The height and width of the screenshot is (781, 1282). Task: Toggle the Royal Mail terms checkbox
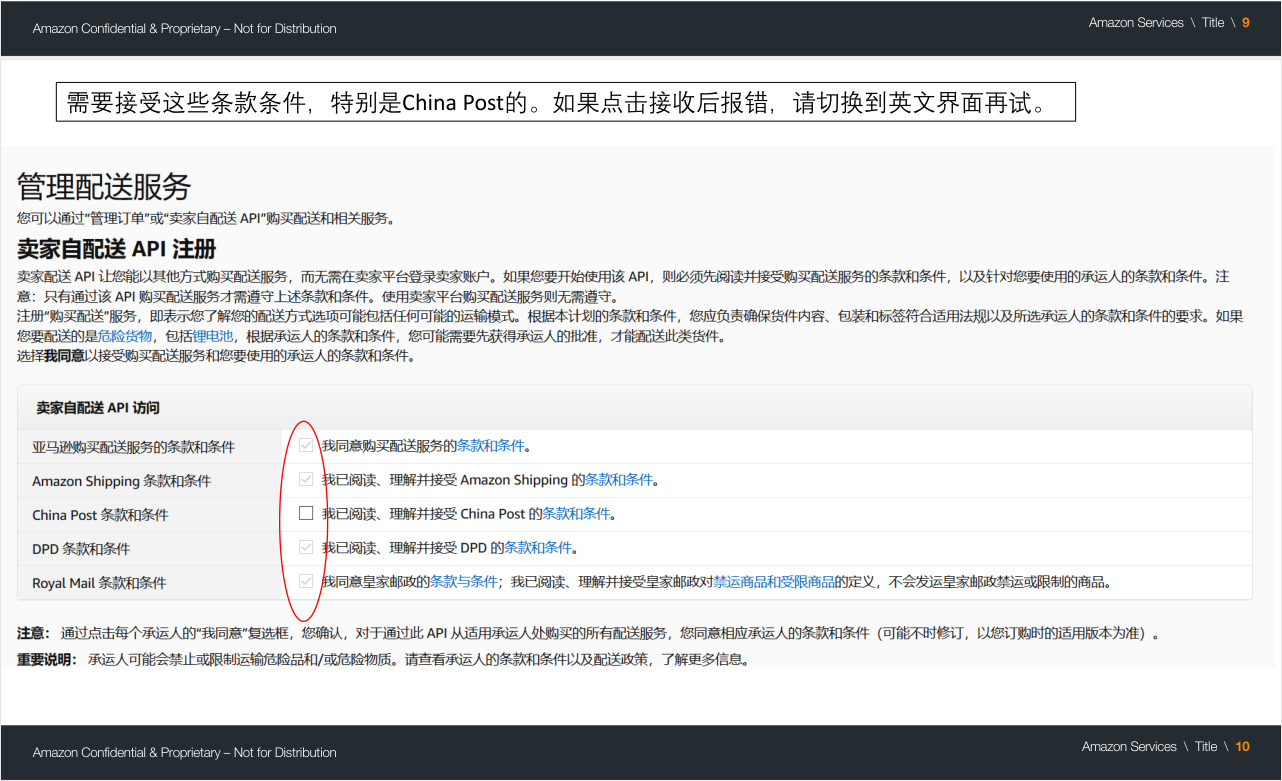coord(306,581)
